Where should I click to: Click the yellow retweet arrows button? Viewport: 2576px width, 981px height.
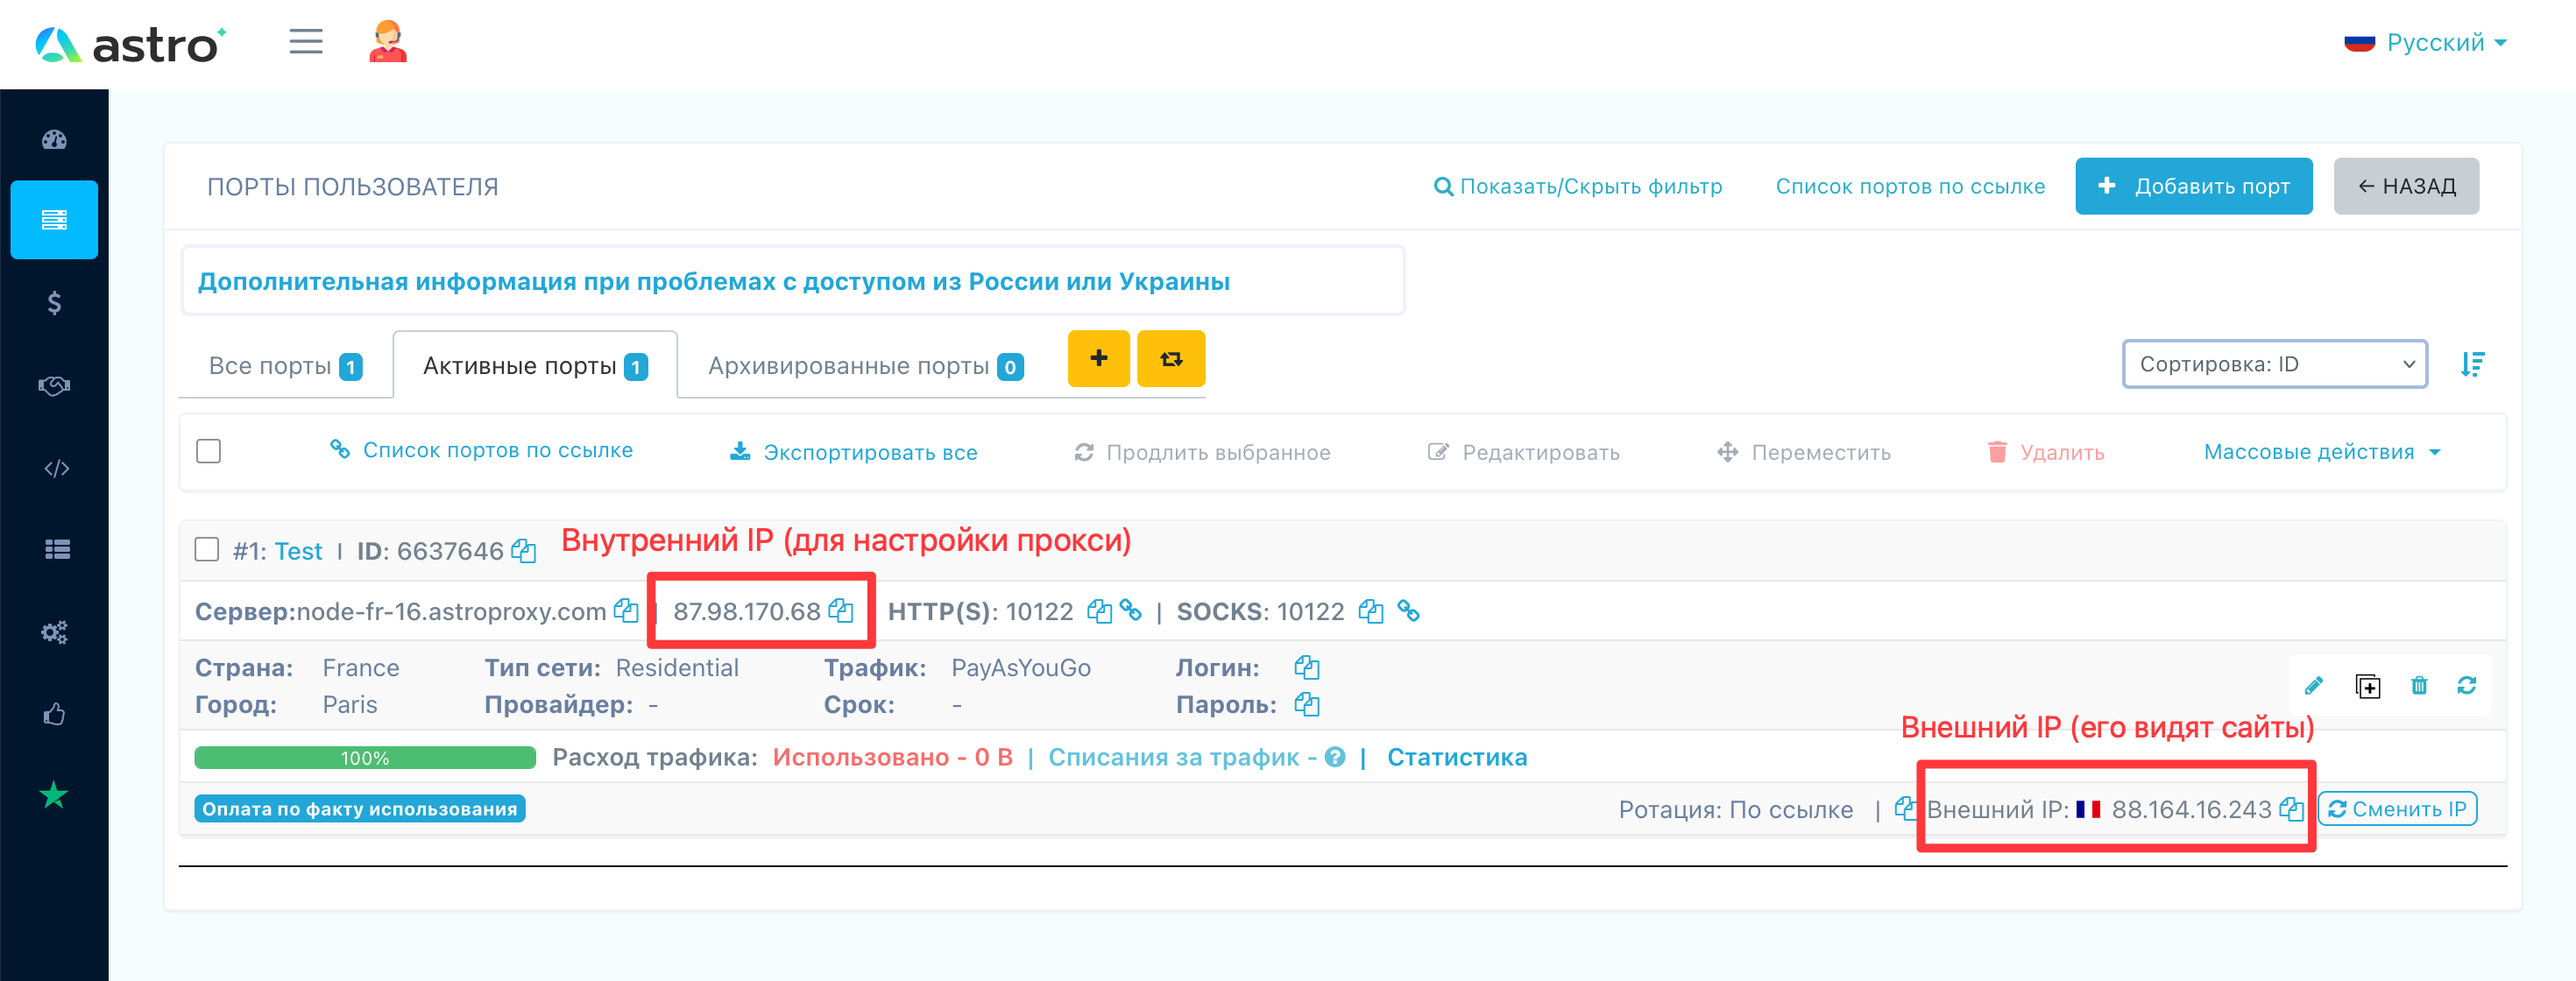[x=1171, y=358]
